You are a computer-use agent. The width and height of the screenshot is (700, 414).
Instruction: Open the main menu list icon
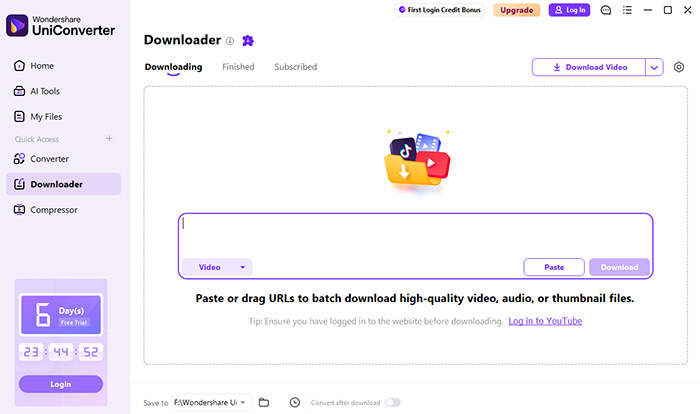(627, 10)
